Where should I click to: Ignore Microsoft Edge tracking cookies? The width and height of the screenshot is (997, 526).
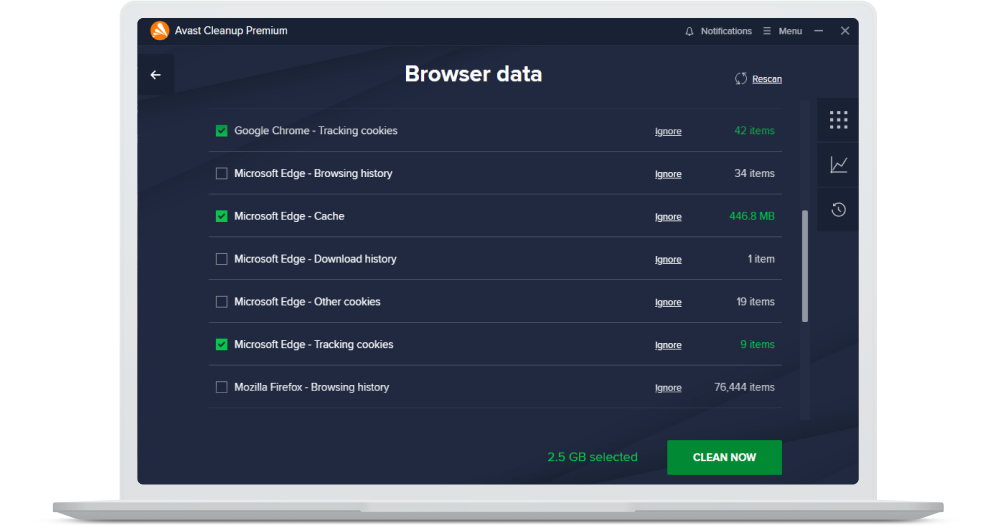[668, 345]
